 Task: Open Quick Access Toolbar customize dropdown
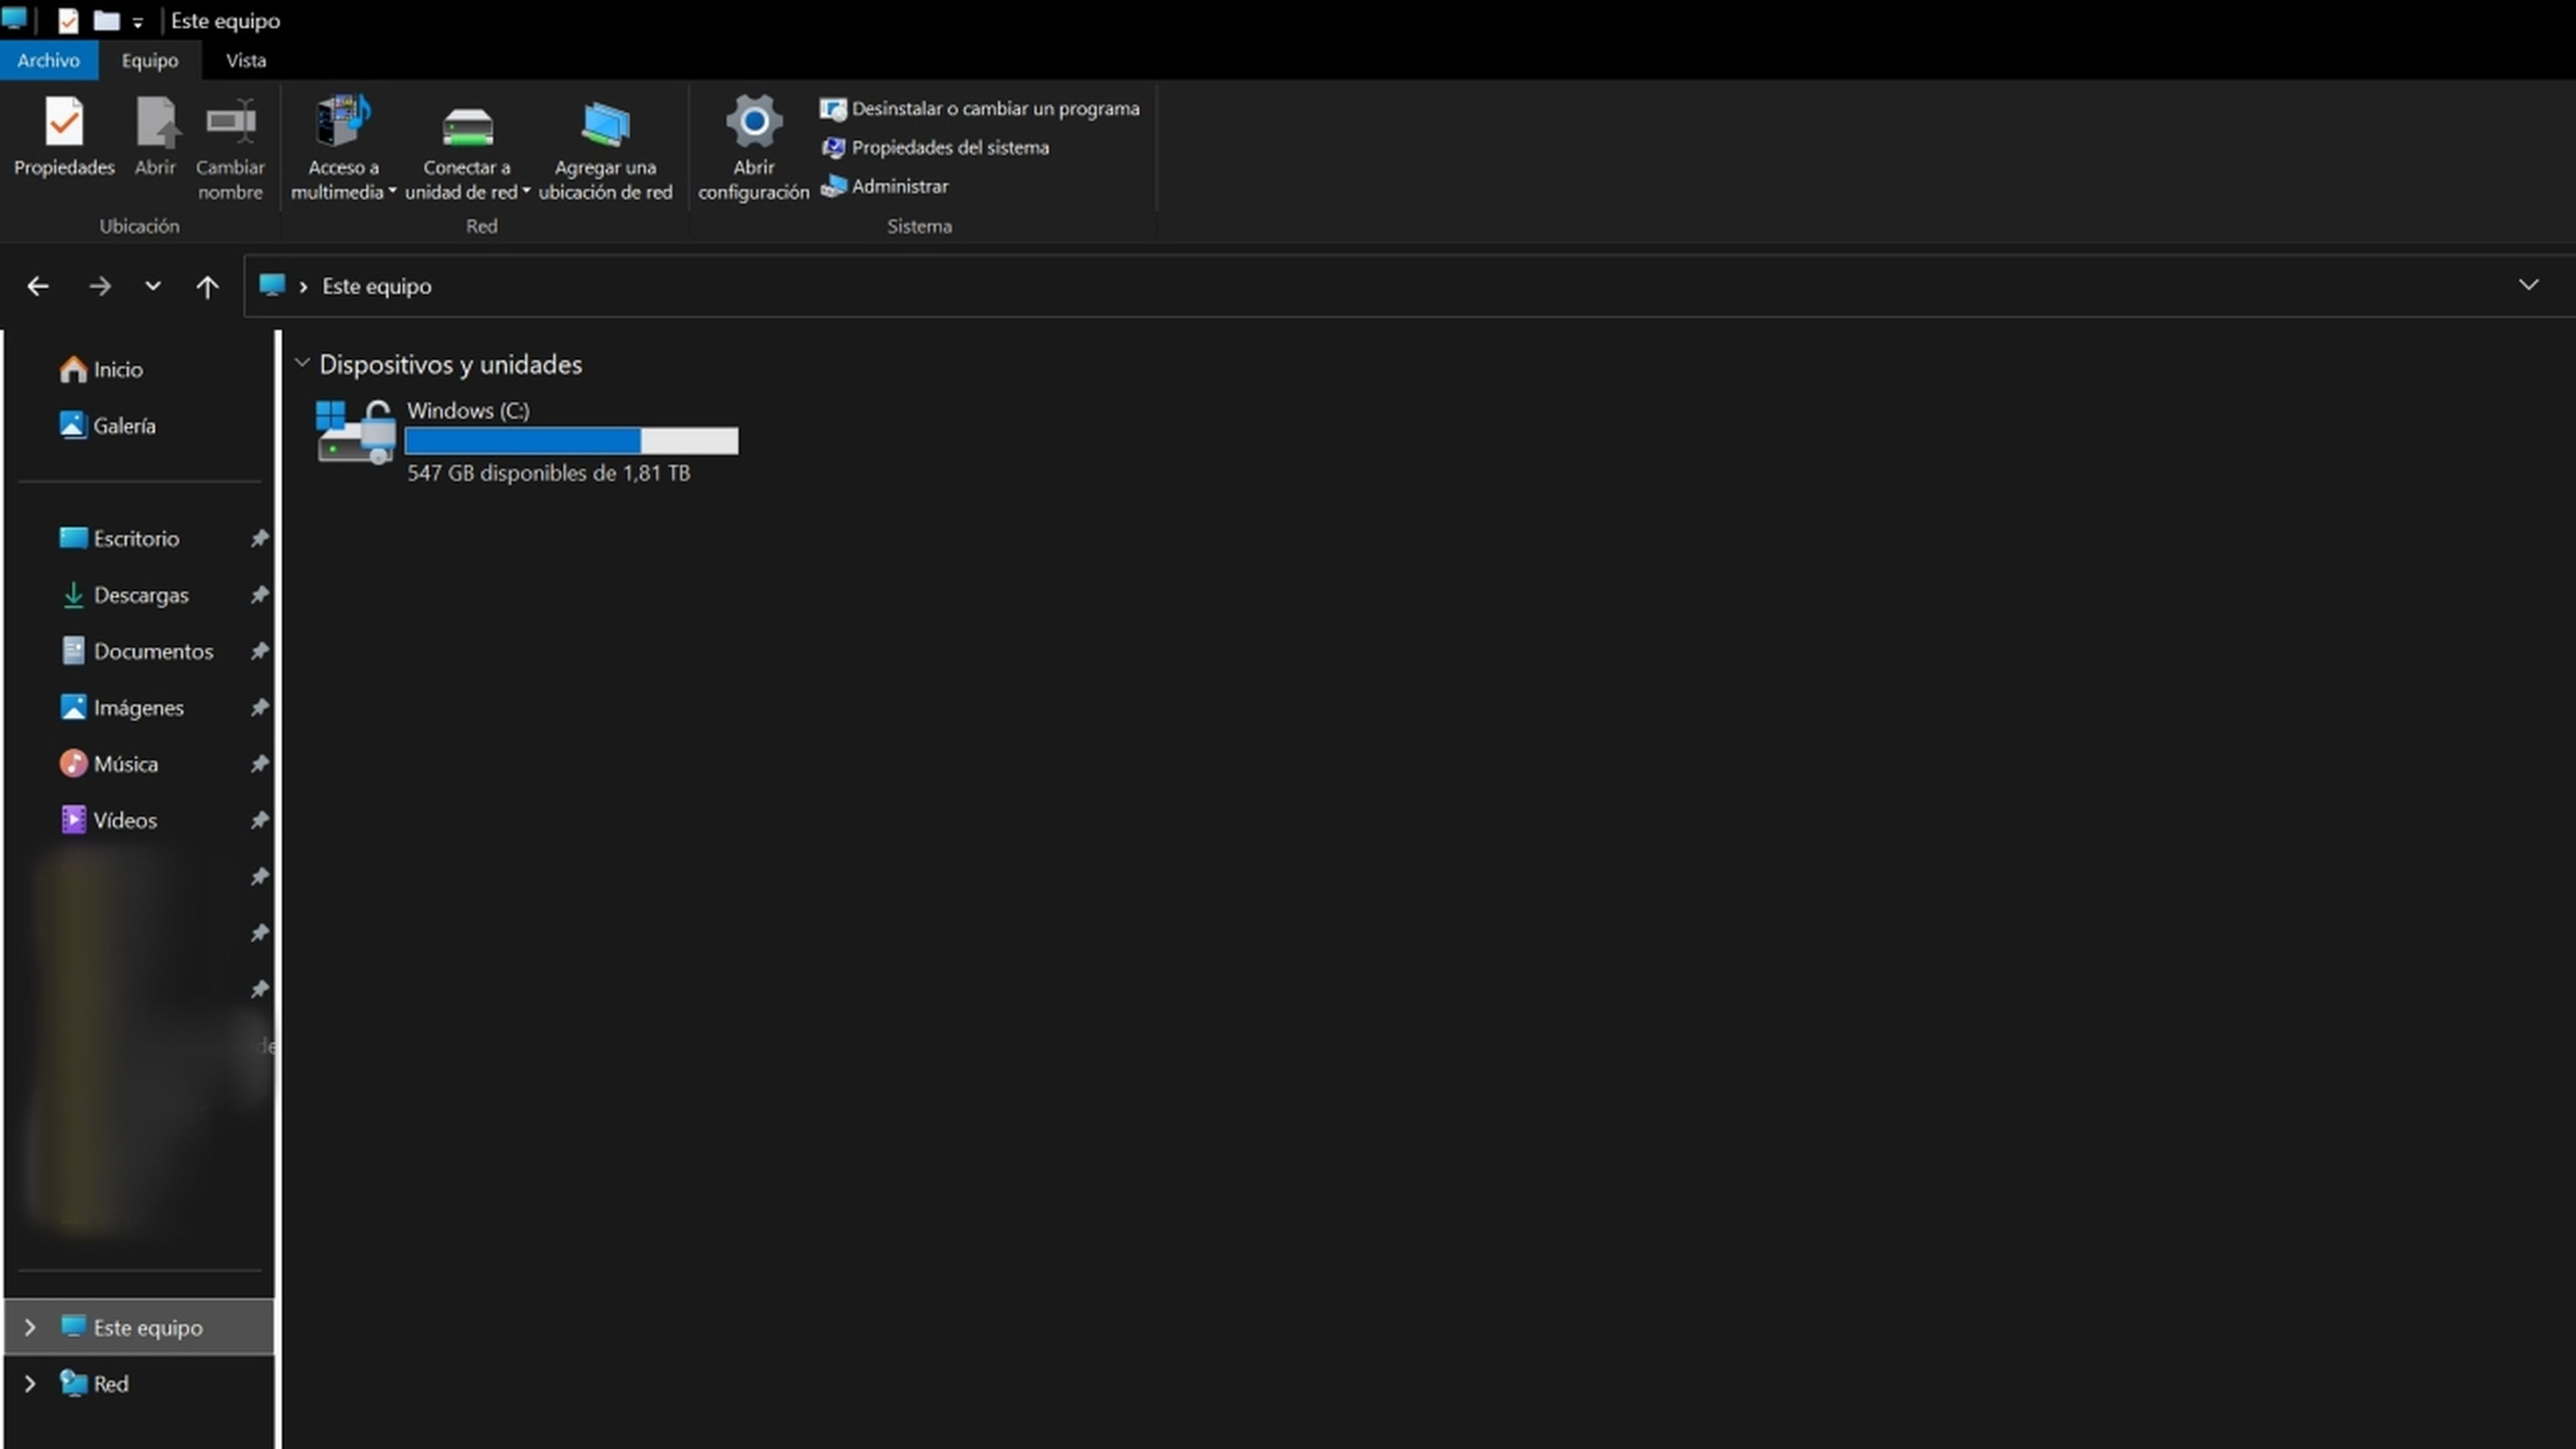[x=137, y=22]
